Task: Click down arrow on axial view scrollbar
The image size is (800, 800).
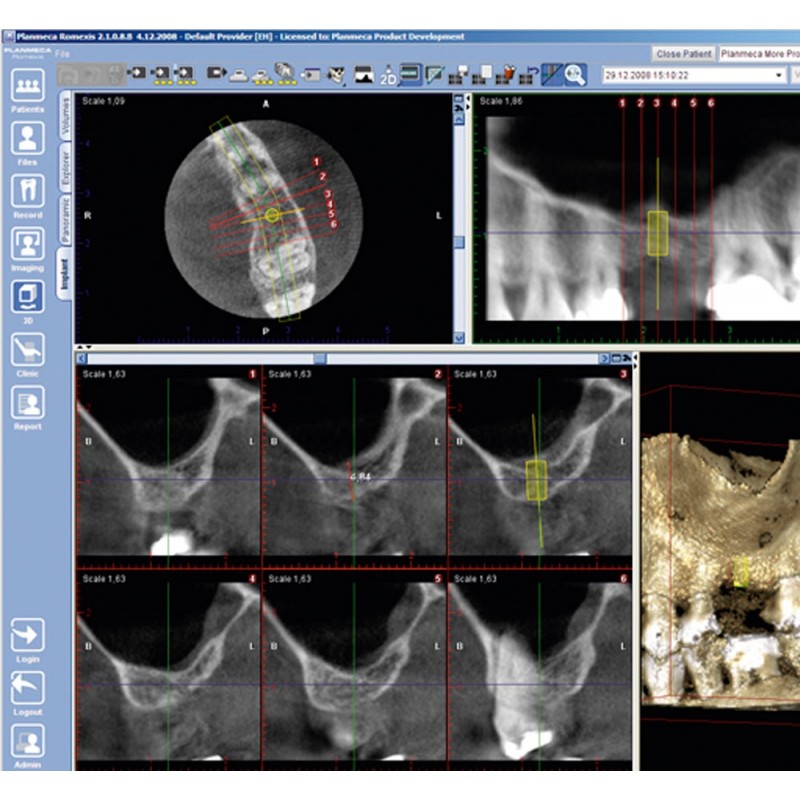Action: (459, 338)
